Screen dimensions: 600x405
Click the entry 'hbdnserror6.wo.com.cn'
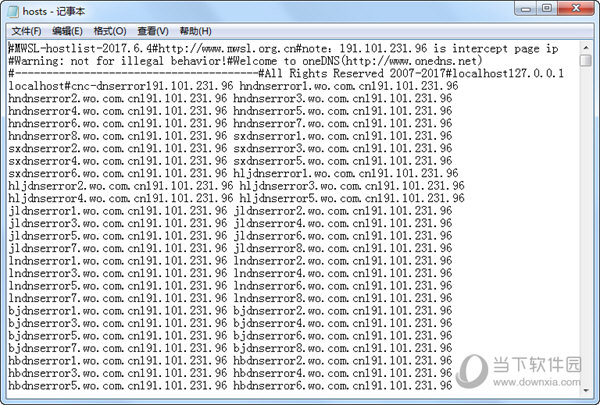coord(298,385)
